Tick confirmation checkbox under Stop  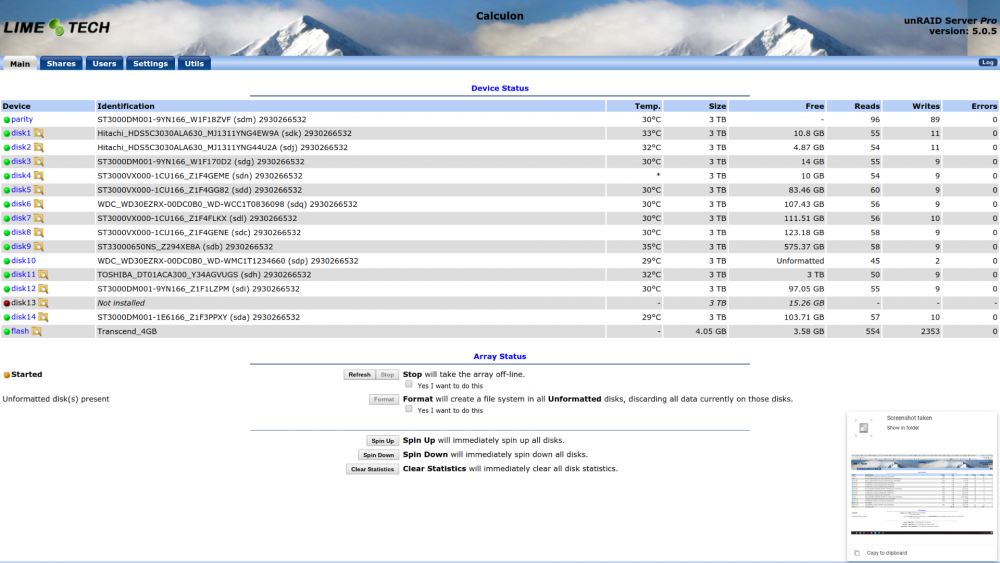(x=409, y=384)
